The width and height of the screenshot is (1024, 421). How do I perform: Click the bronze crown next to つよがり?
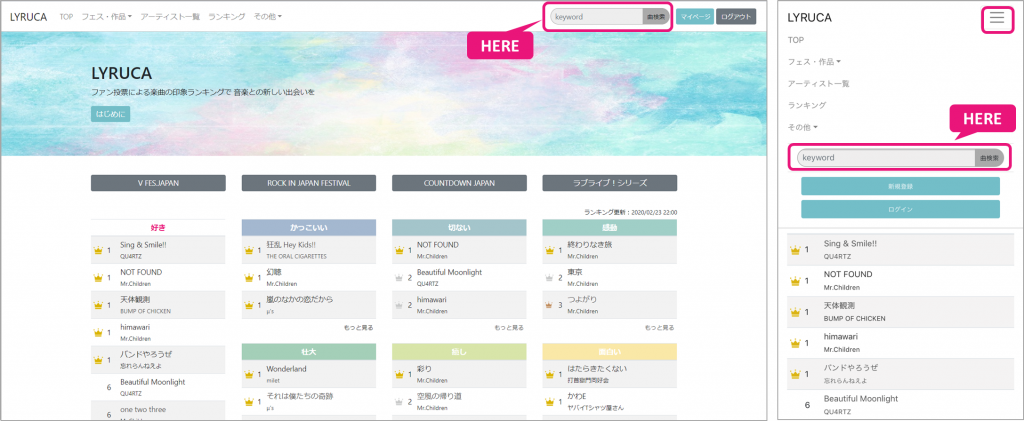tap(548, 304)
